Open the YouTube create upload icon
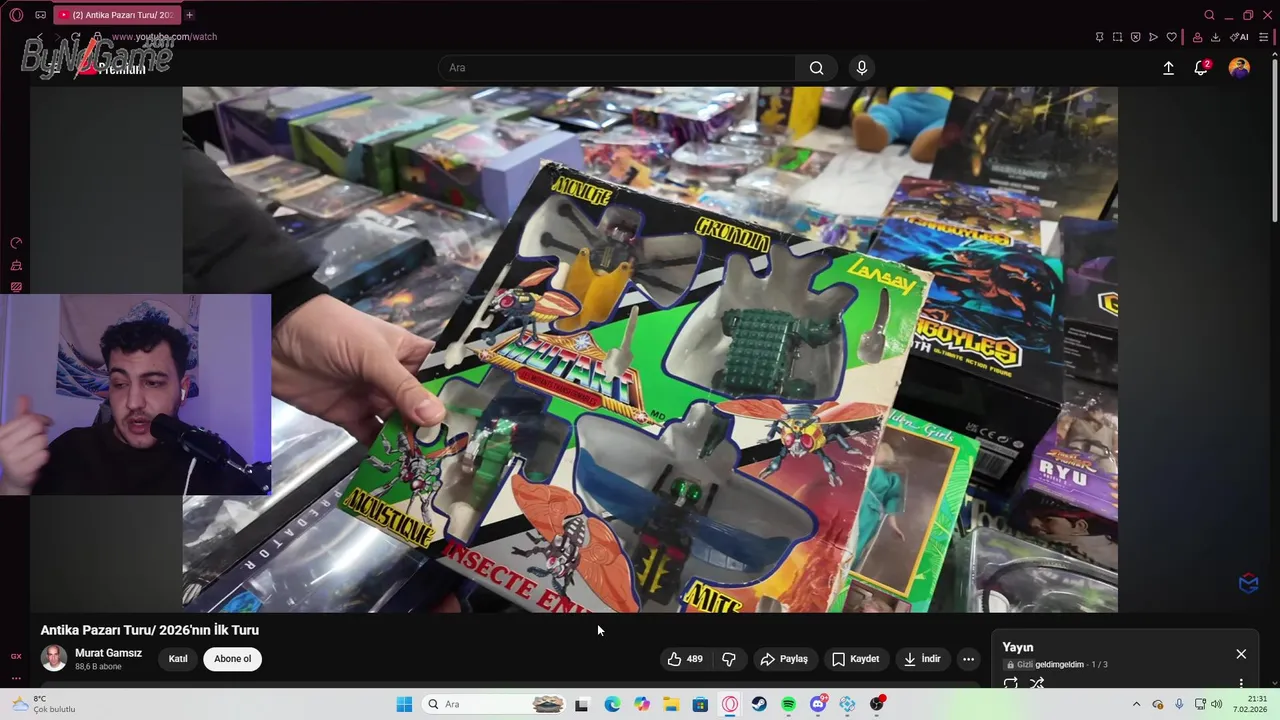1280x720 pixels. click(x=1168, y=68)
